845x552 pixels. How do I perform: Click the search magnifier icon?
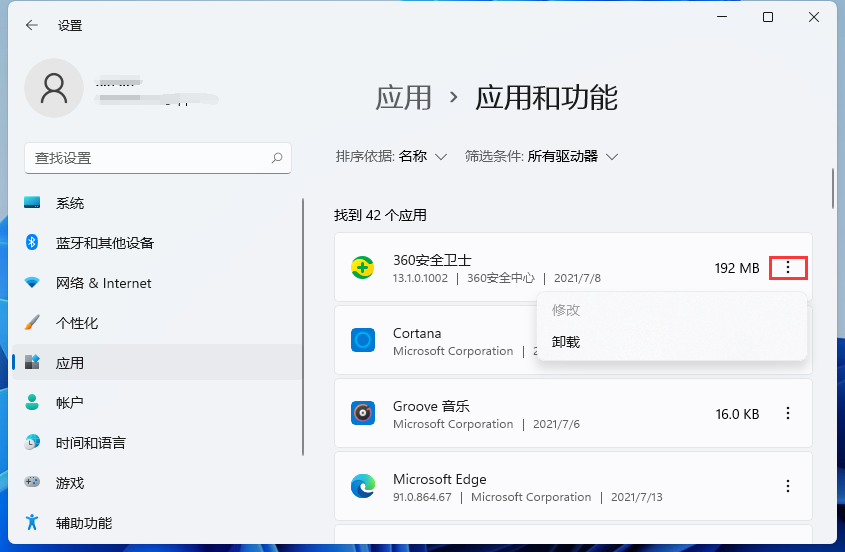[x=277, y=158]
